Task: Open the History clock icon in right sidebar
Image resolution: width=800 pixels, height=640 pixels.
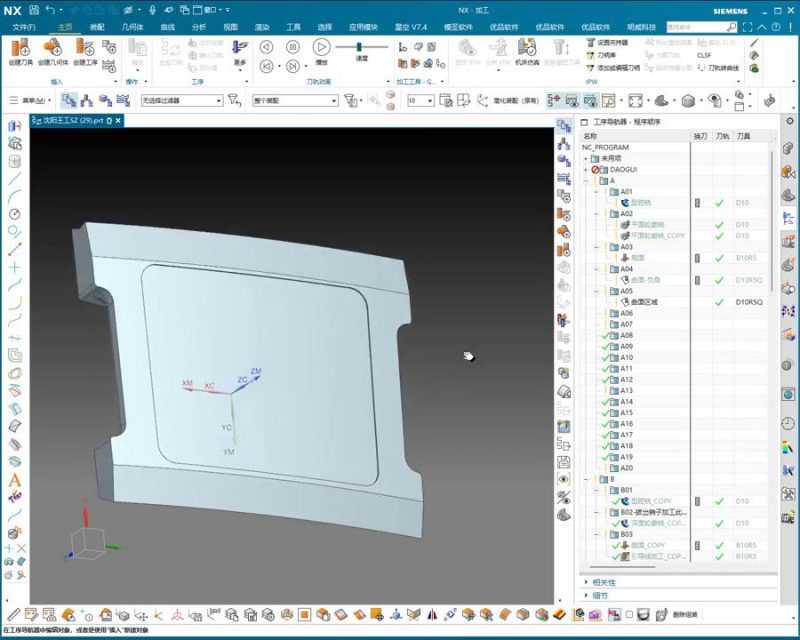Action: pyautogui.click(x=788, y=422)
